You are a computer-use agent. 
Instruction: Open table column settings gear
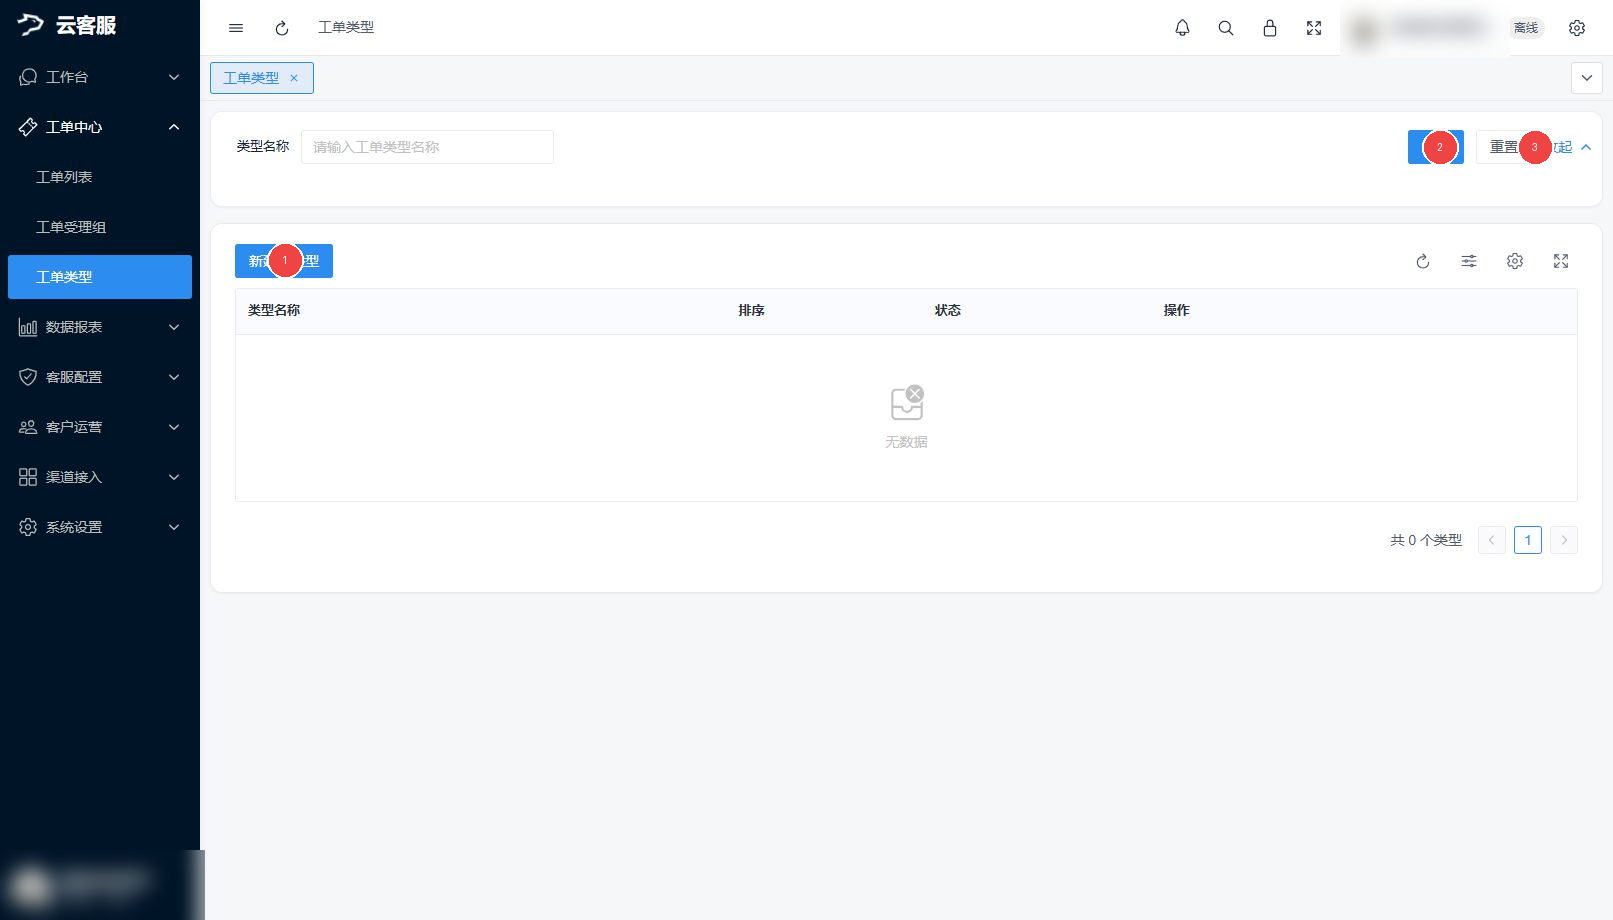coord(1515,261)
